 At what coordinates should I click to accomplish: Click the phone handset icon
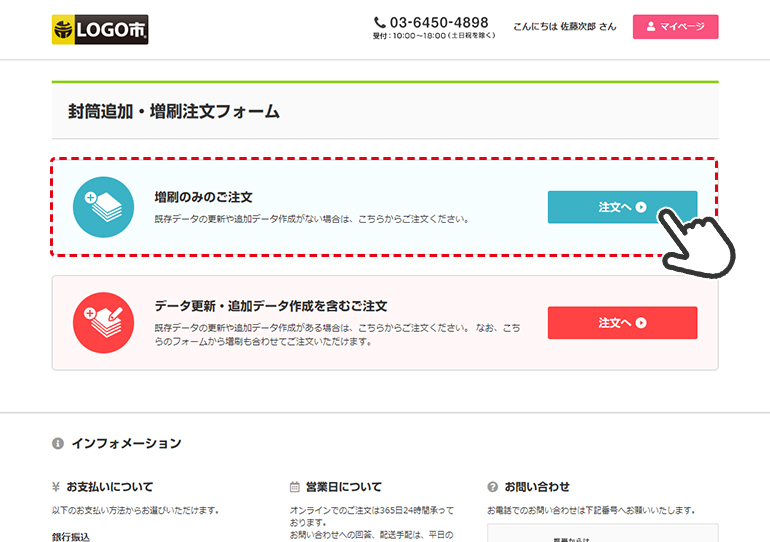point(380,23)
